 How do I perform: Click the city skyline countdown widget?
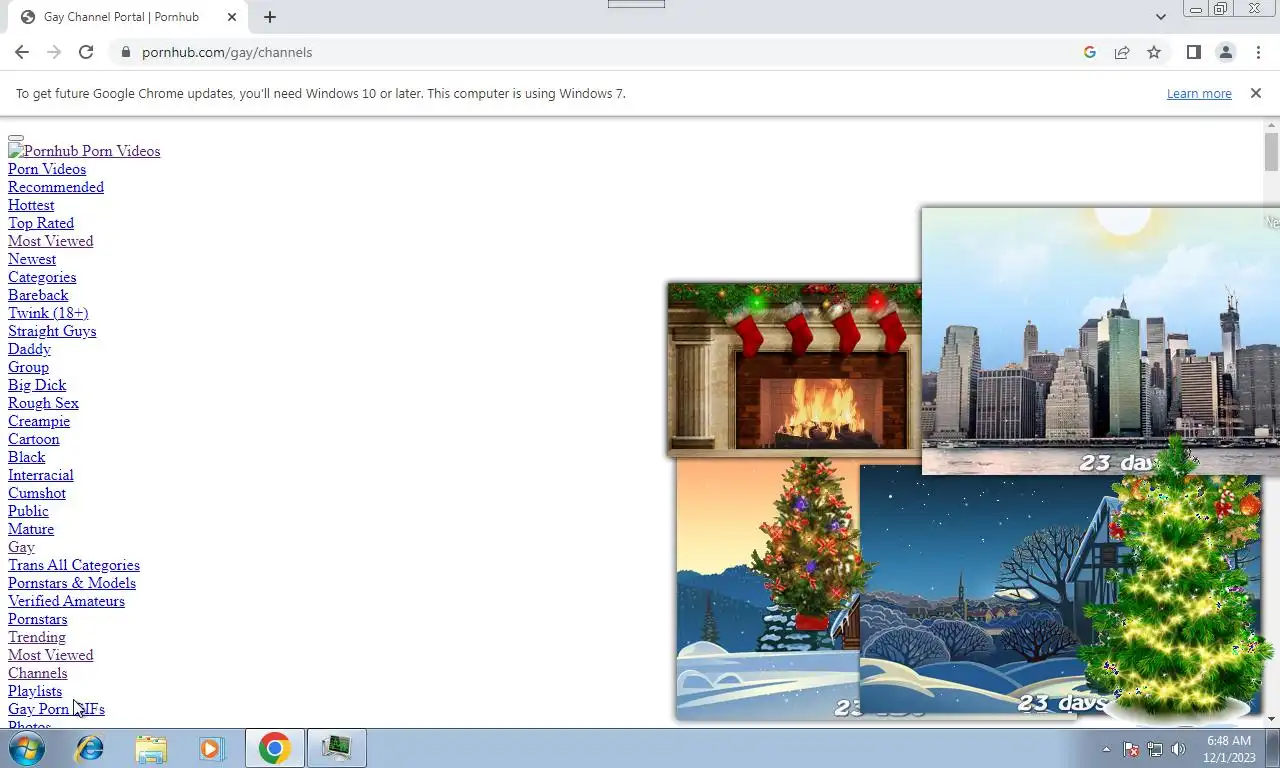tap(1100, 340)
